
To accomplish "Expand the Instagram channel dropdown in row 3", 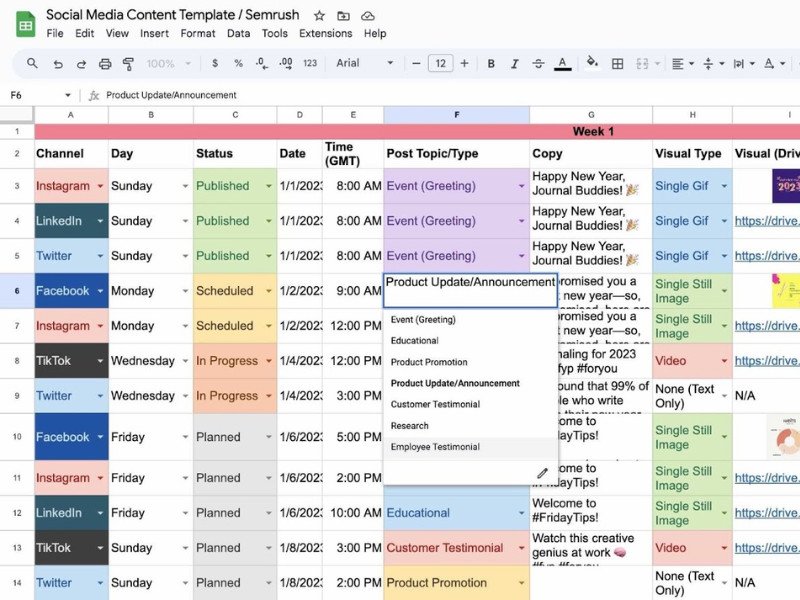I will pos(100,186).
